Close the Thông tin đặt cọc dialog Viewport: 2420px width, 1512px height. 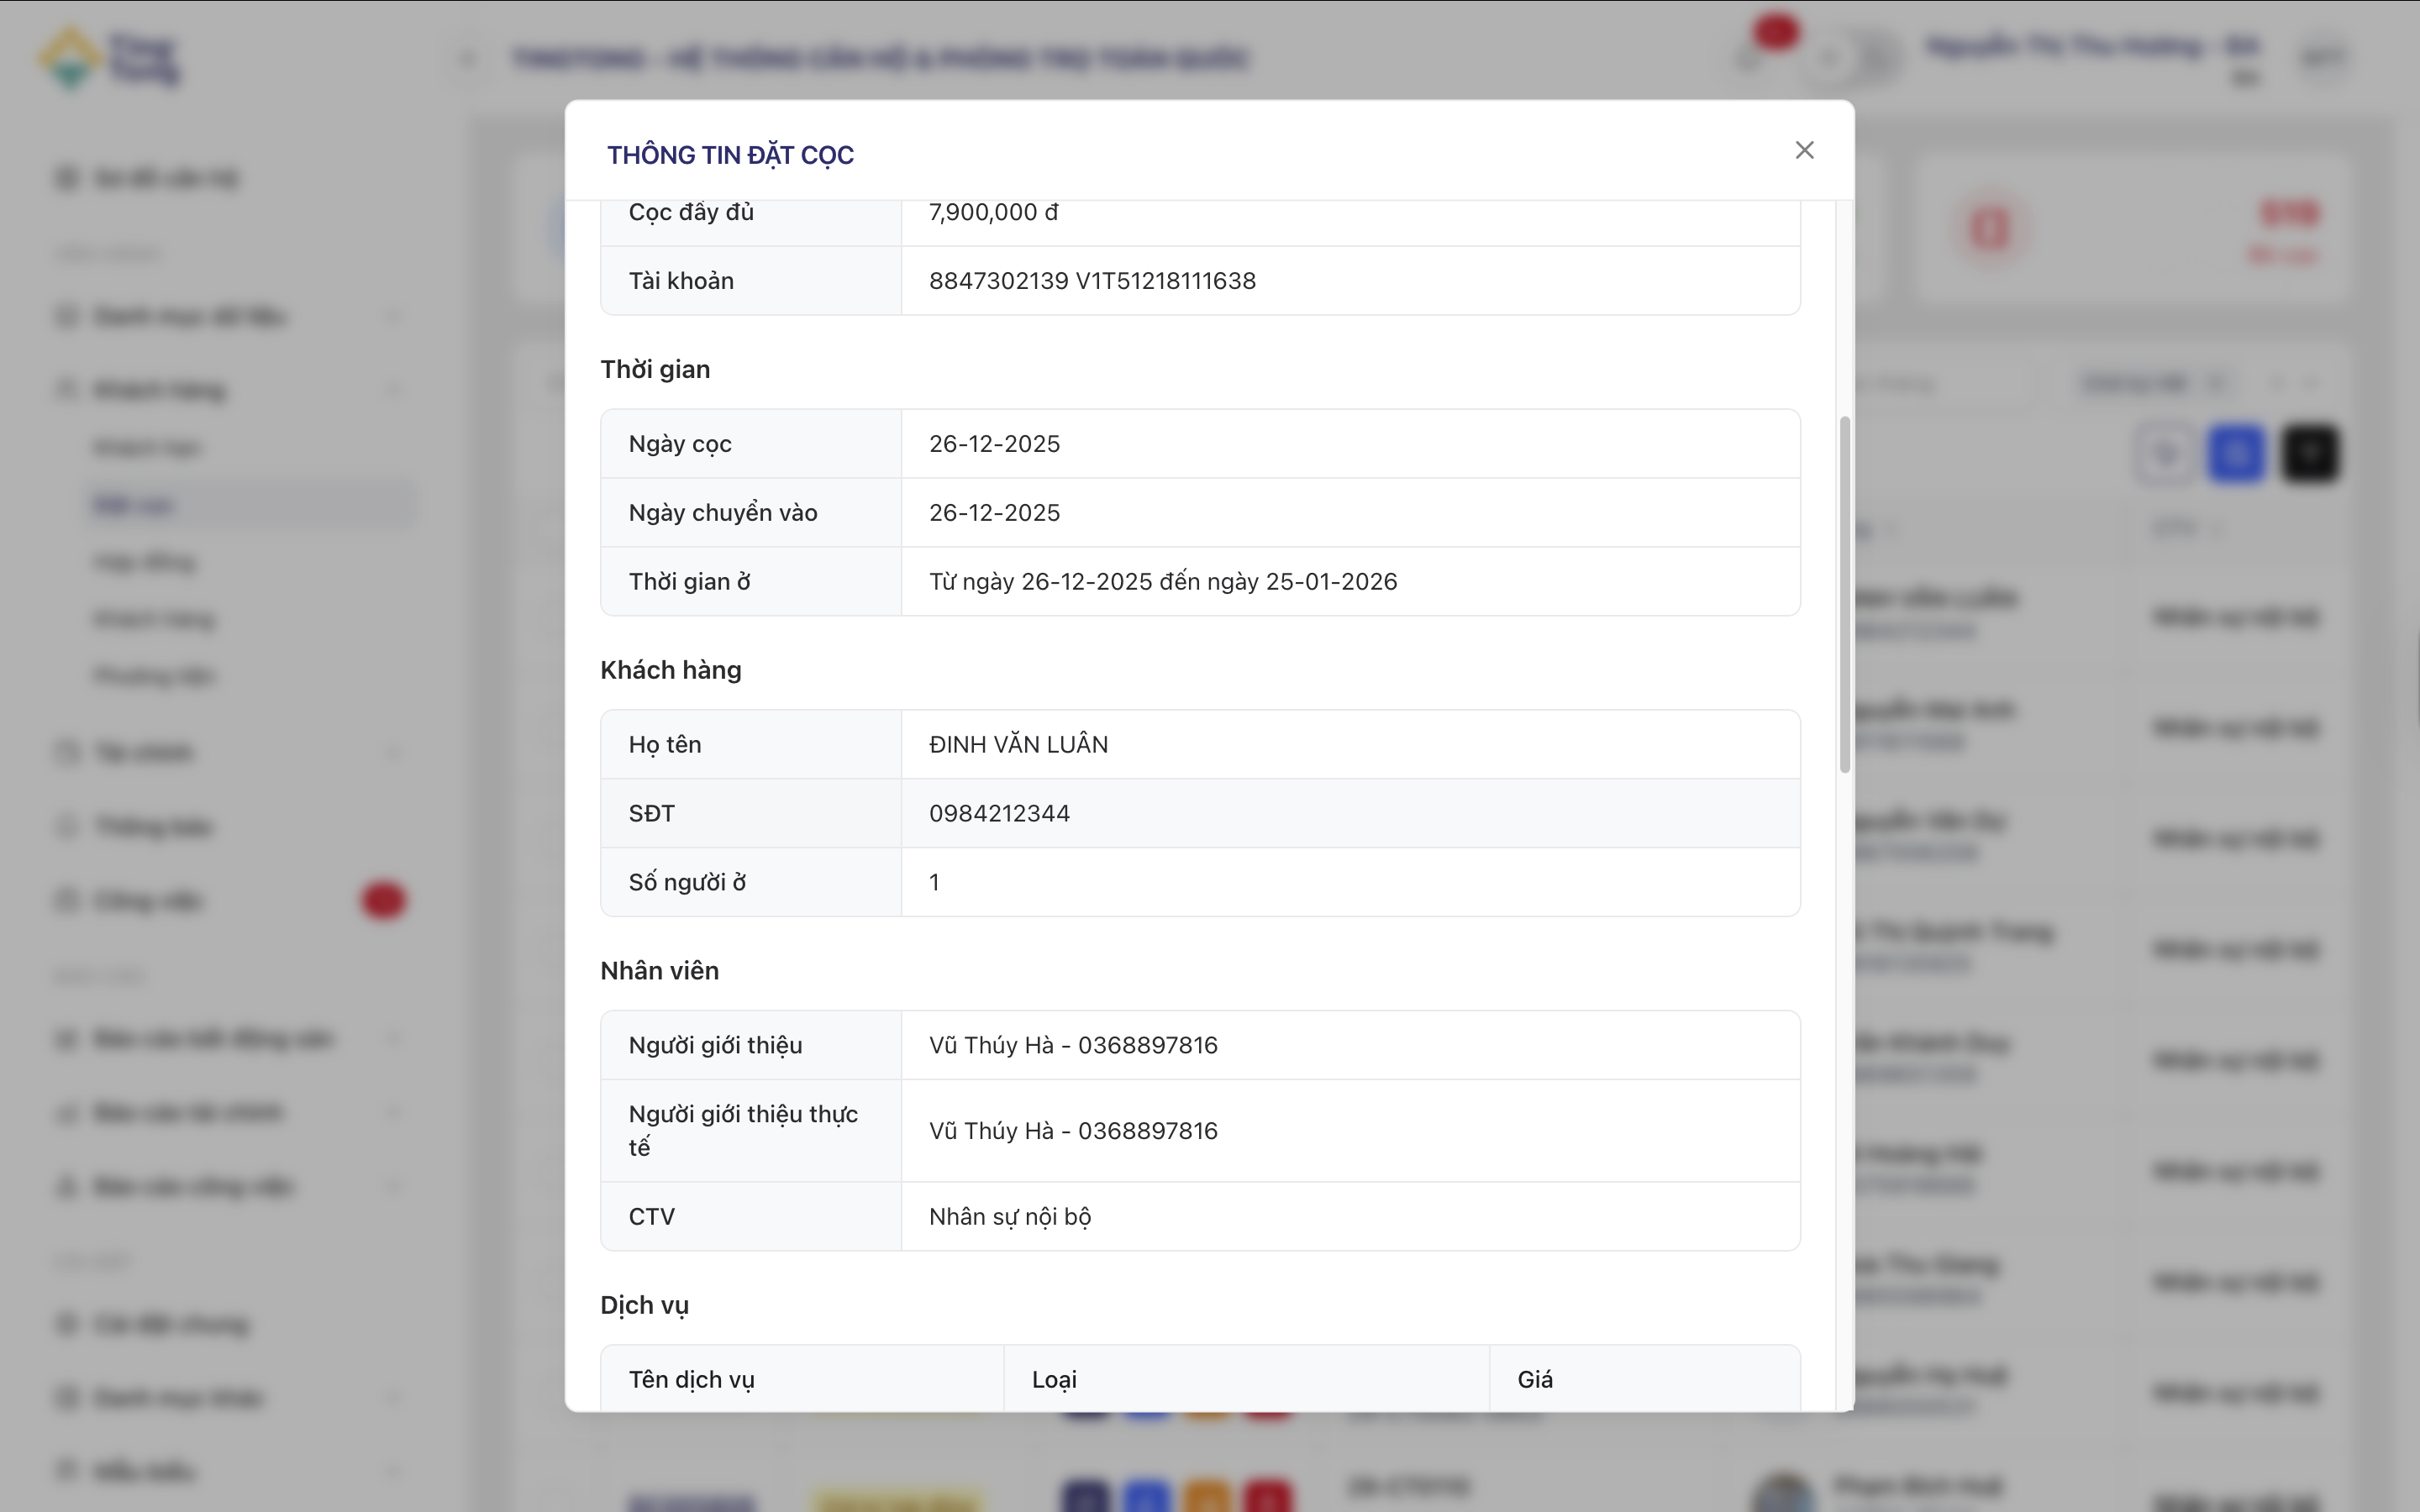coord(1804,150)
